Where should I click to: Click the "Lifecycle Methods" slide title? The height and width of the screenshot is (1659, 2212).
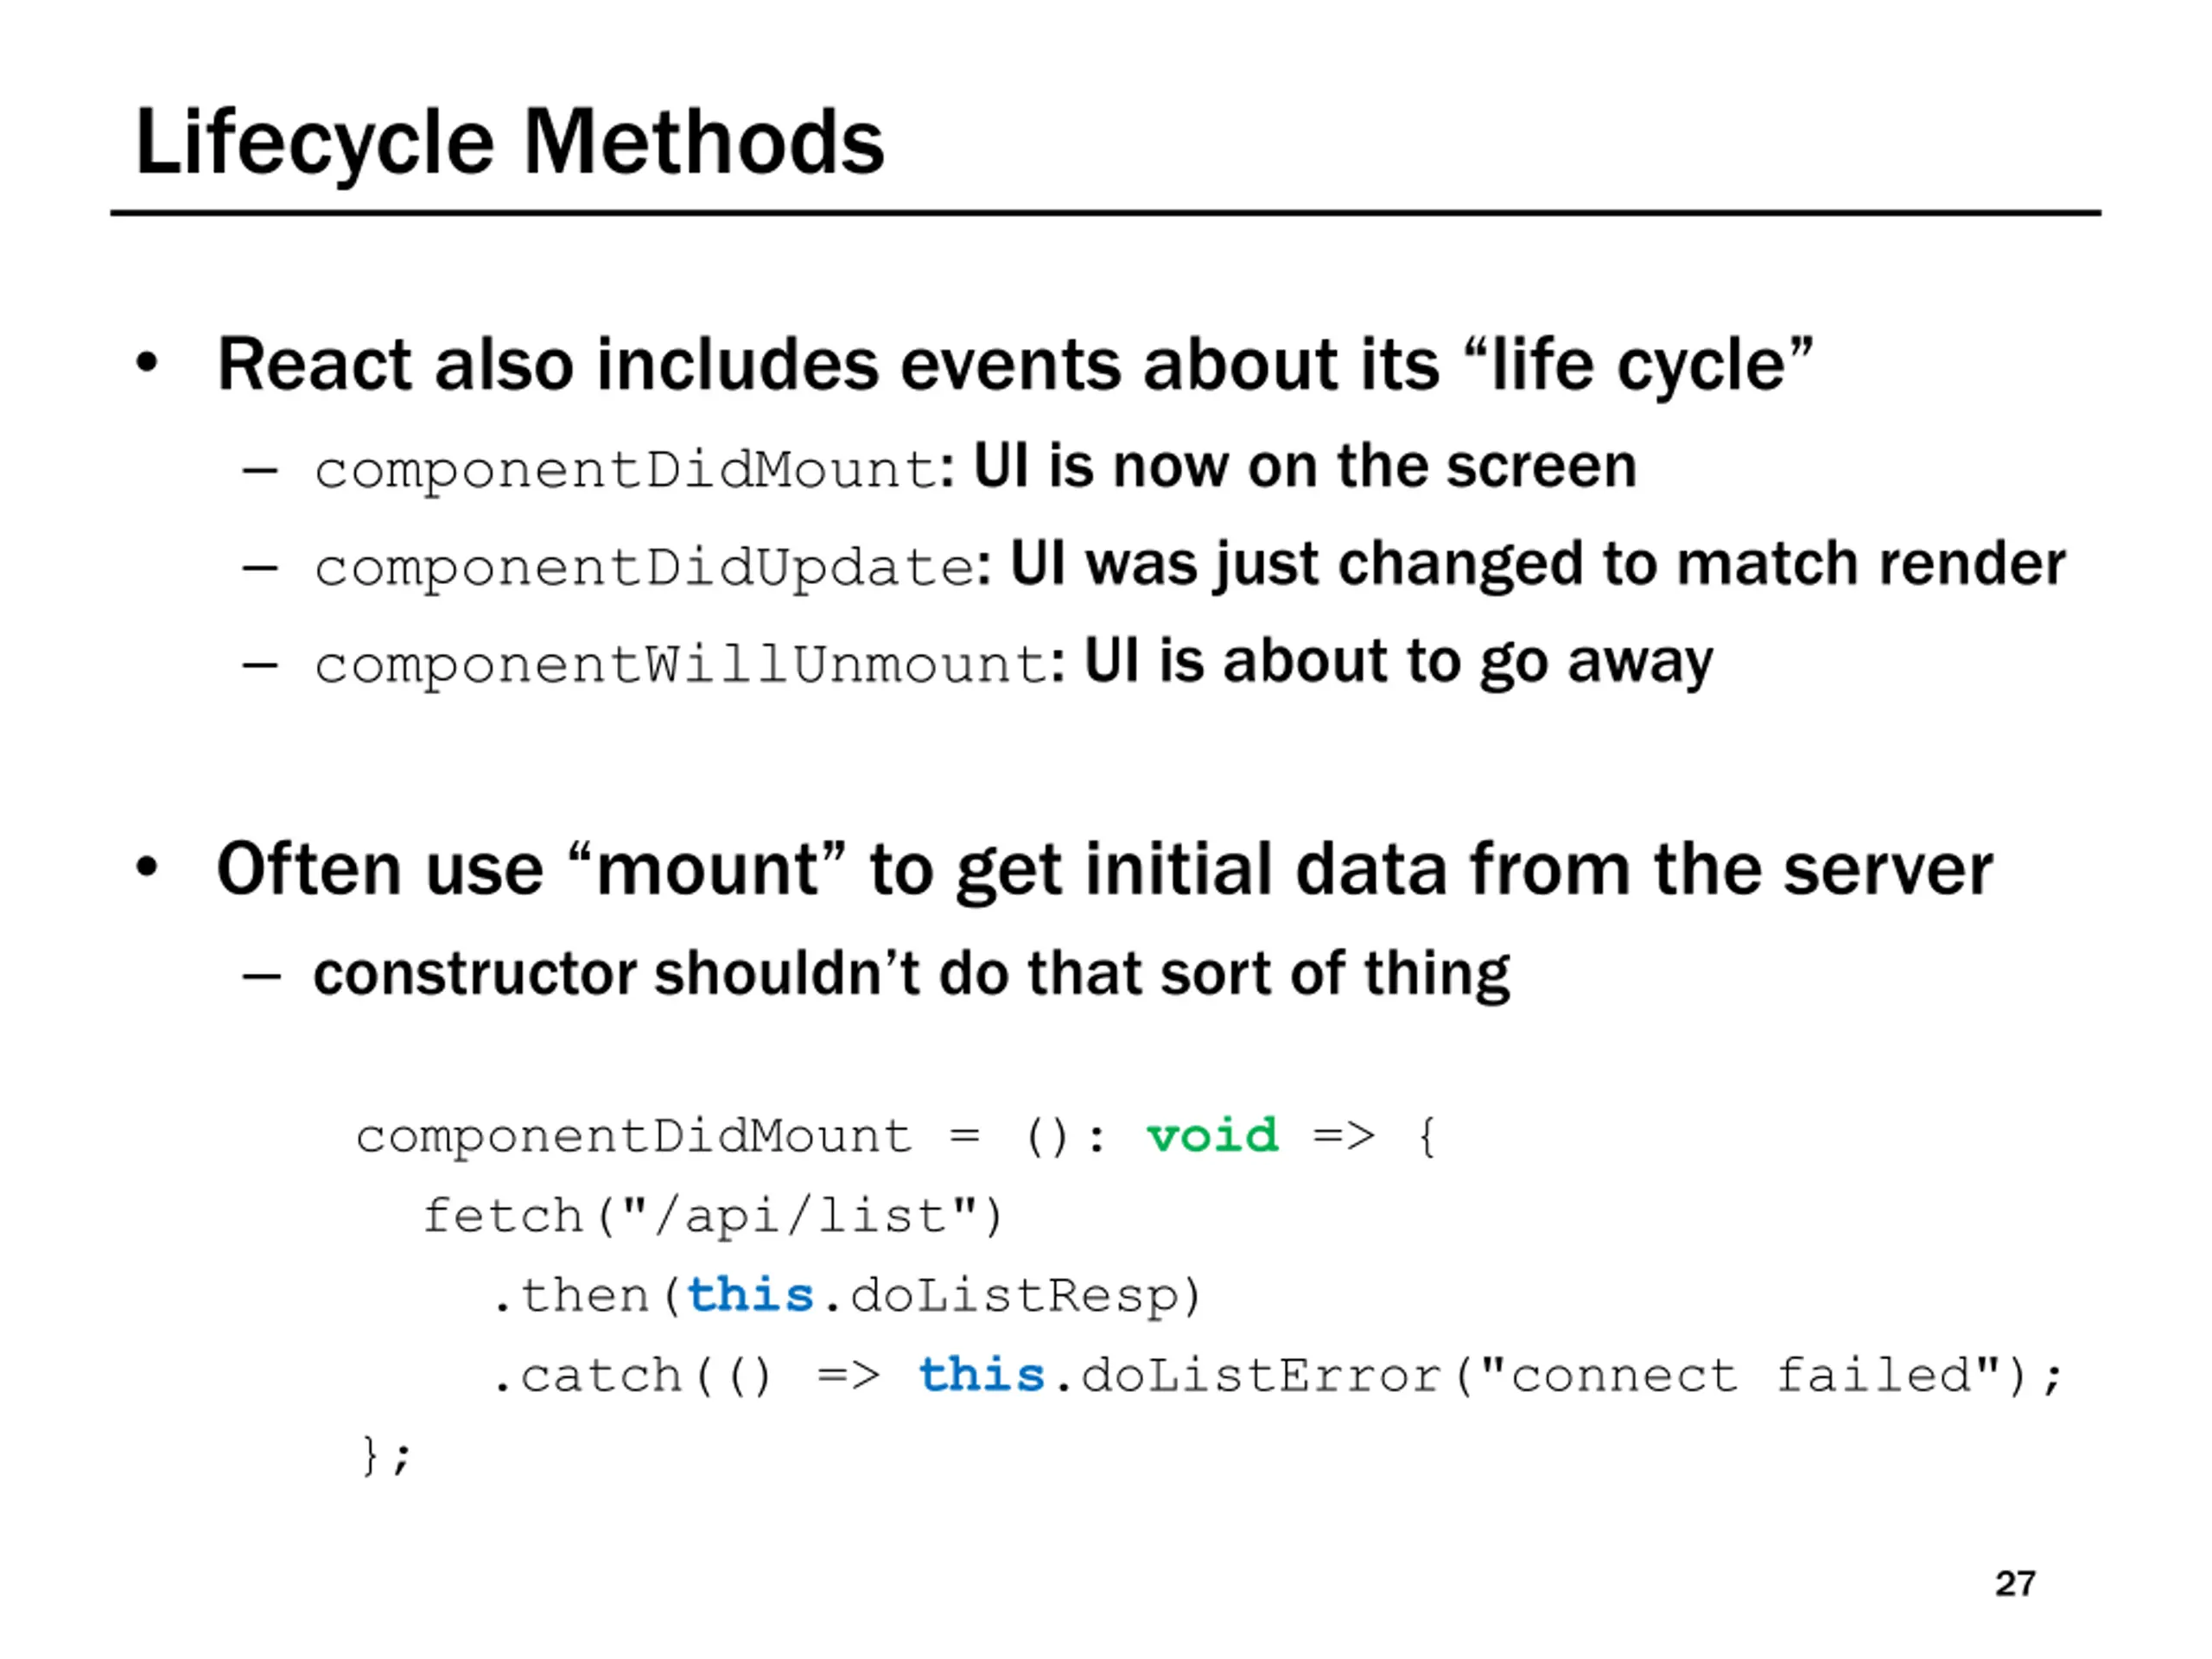pyautogui.click(x=509, y=143)
